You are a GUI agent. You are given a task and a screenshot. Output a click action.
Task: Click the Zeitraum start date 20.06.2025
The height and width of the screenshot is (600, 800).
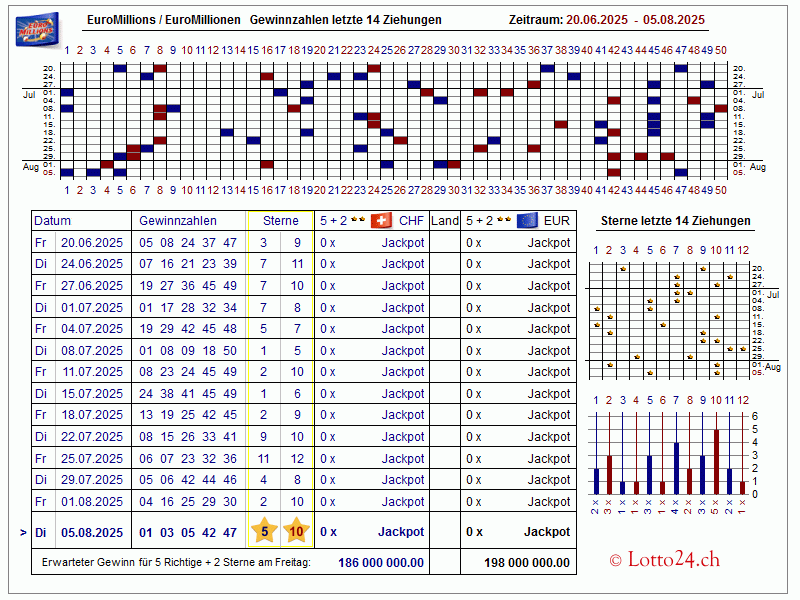[x=597, y=20]
